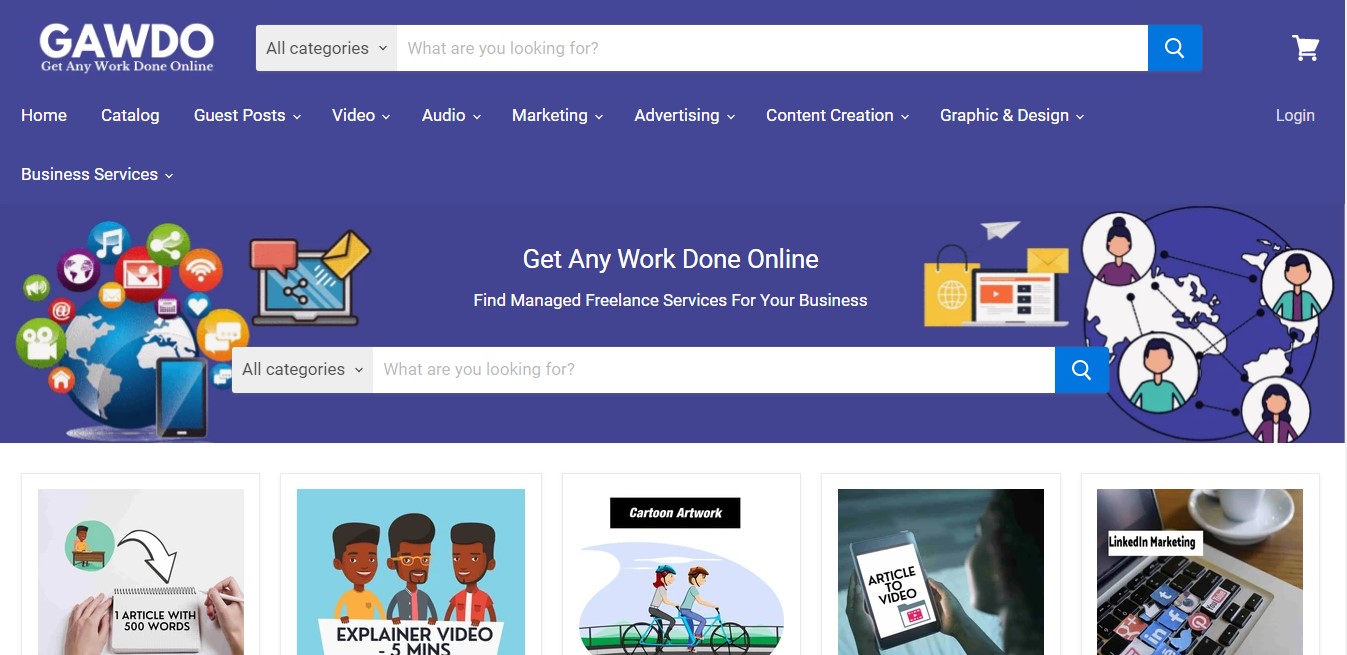Expand the Business Services menu
This screenshot has width=1347, height=655.
pos(97,175)
